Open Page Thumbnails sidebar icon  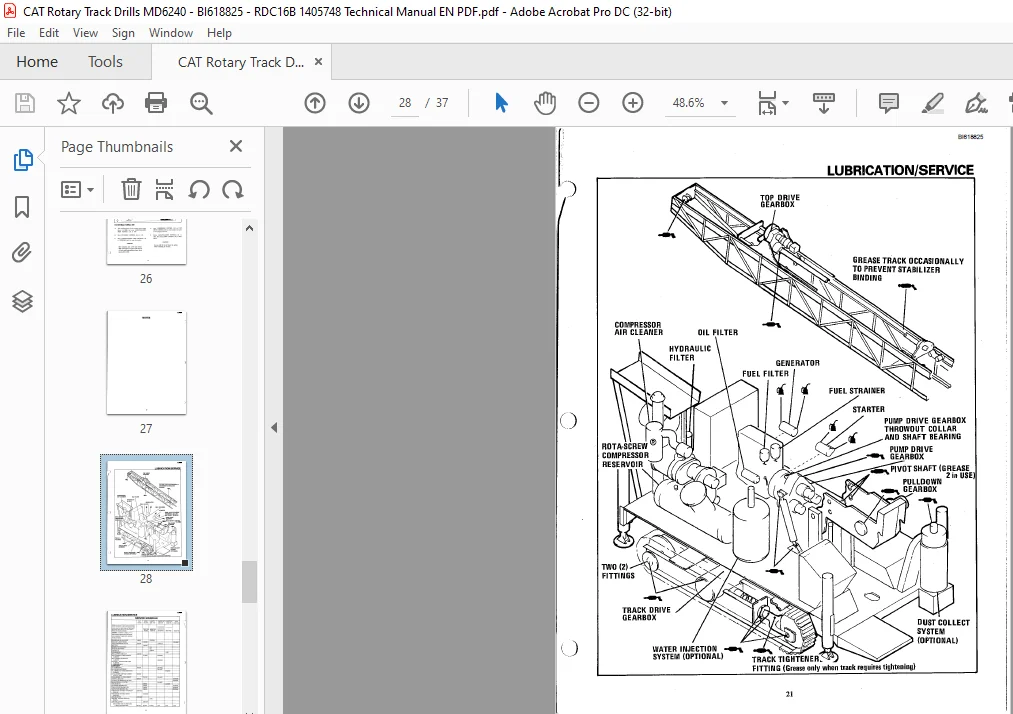pyautogui.click(x=23, y=160)
